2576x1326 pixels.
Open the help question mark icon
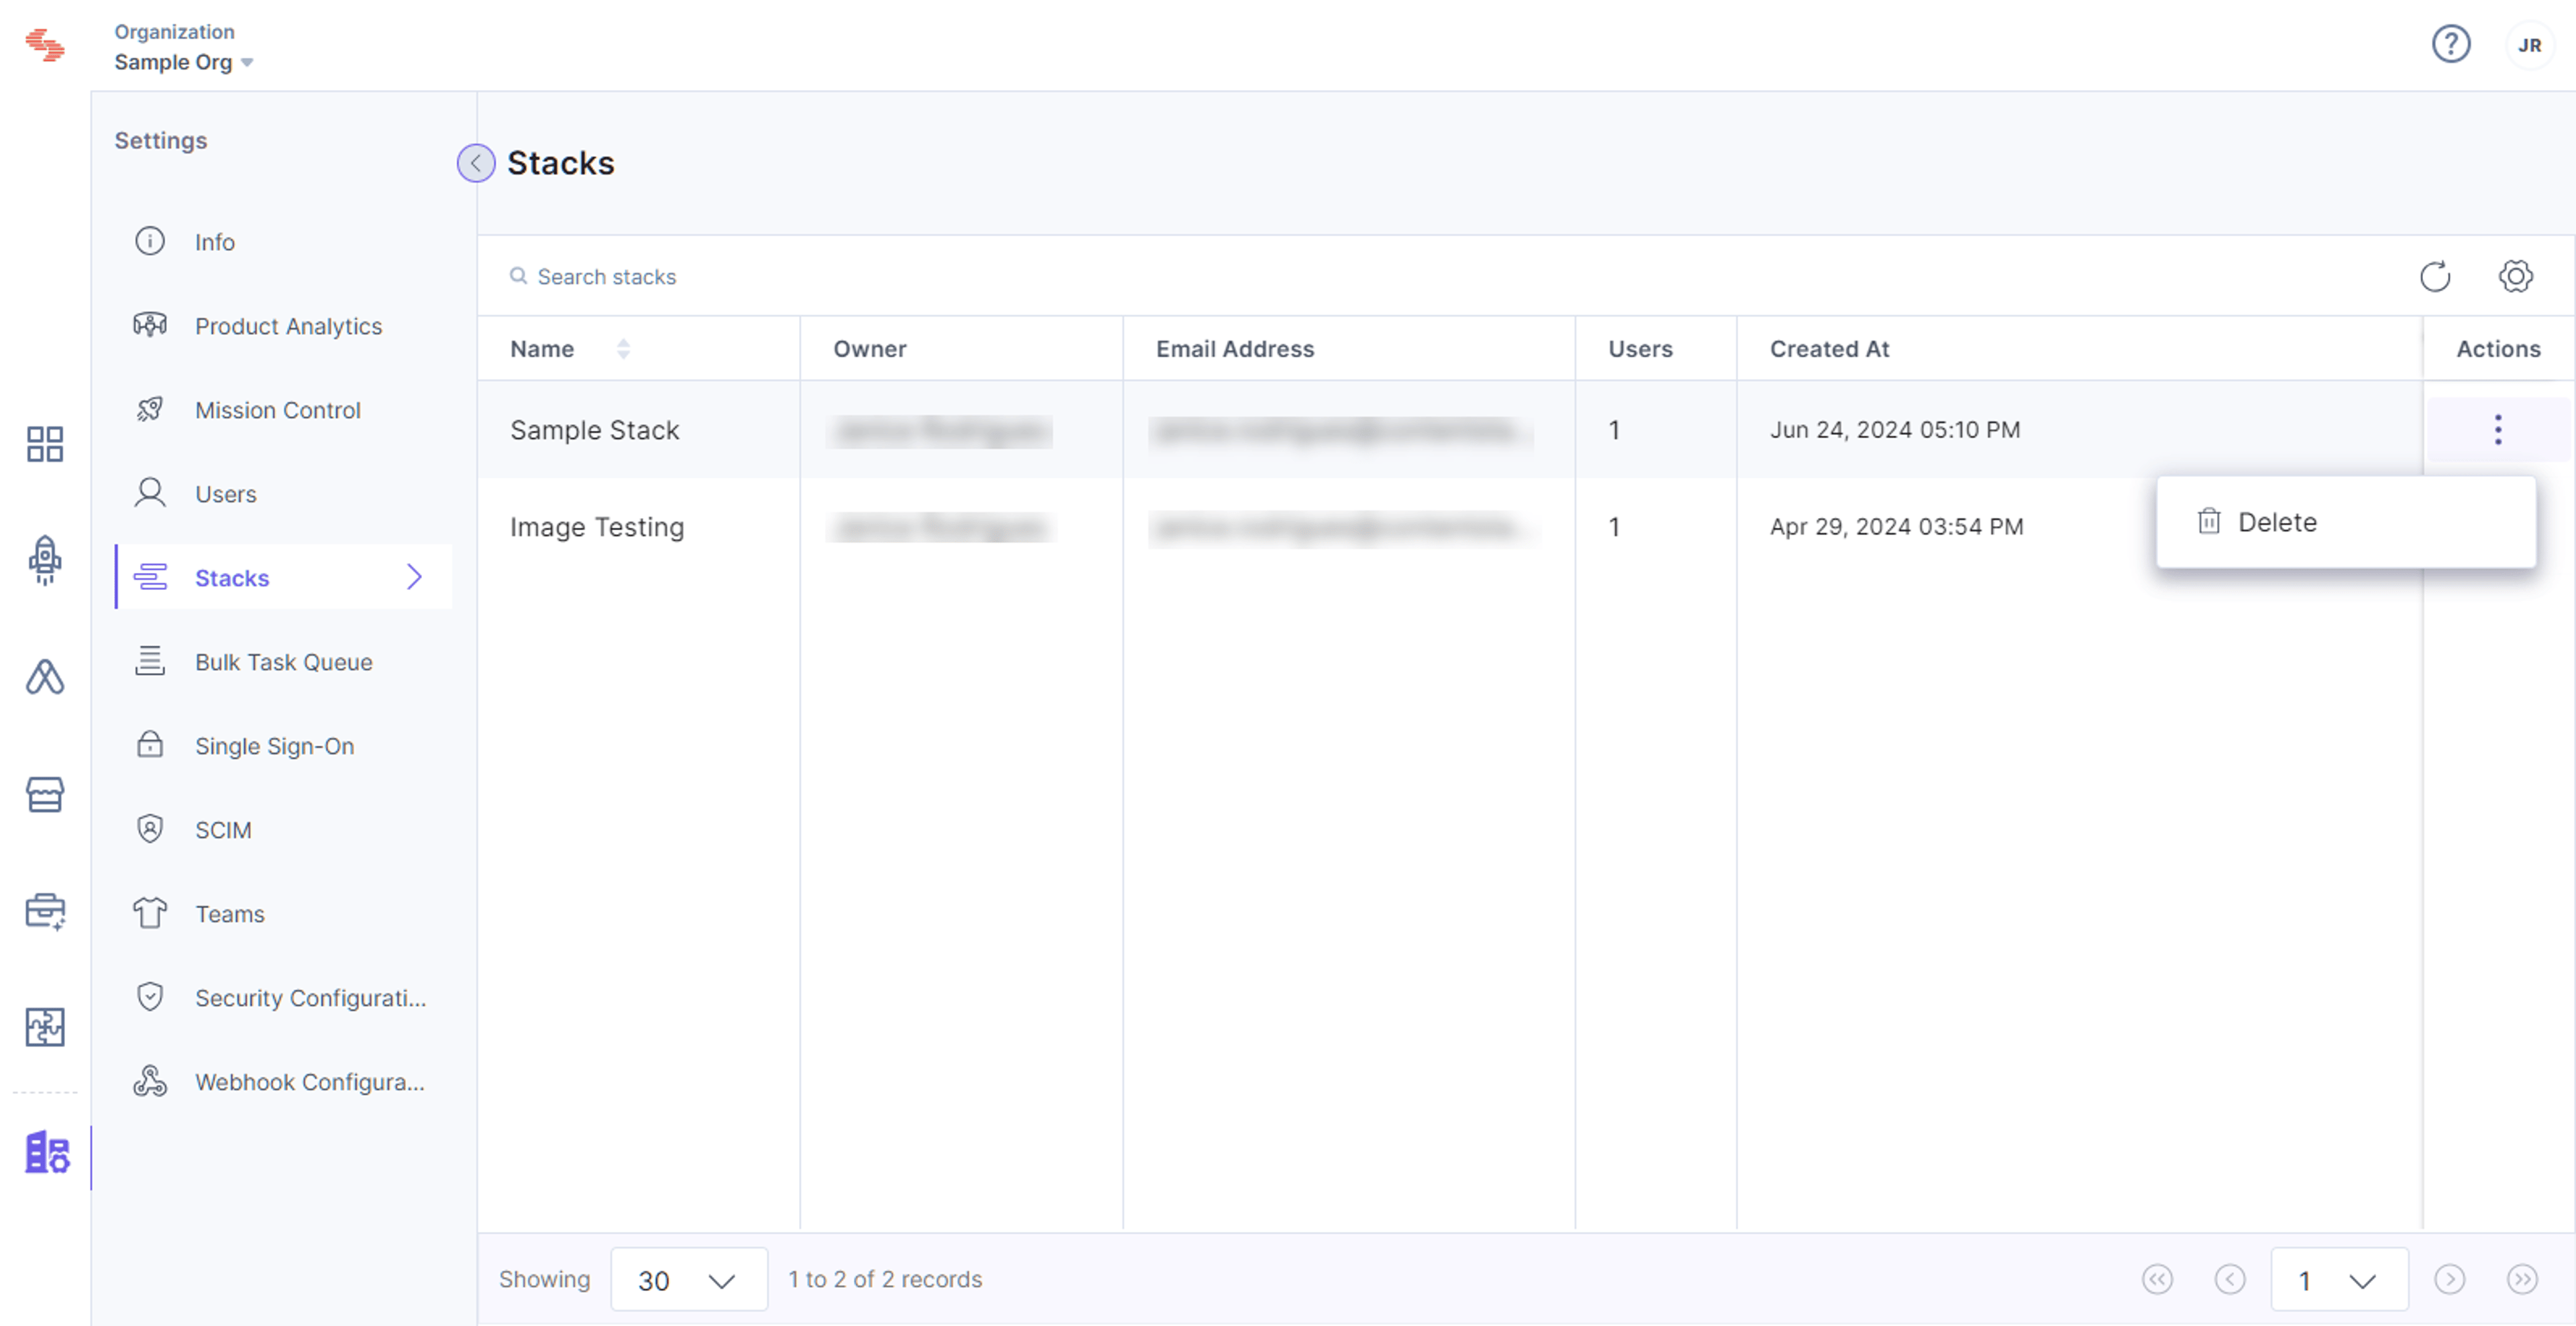(x=2451, y=44)
